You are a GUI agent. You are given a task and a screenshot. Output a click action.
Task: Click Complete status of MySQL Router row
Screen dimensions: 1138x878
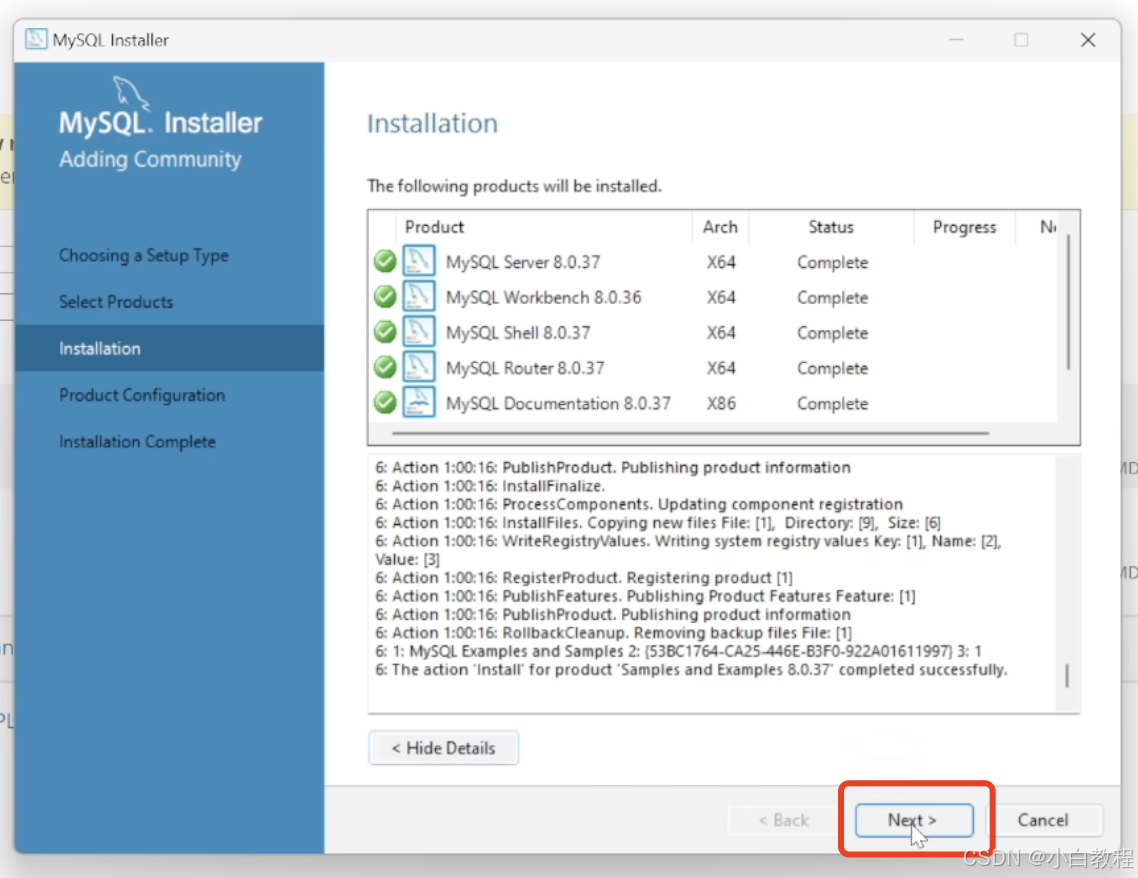[x=832, y=368]
